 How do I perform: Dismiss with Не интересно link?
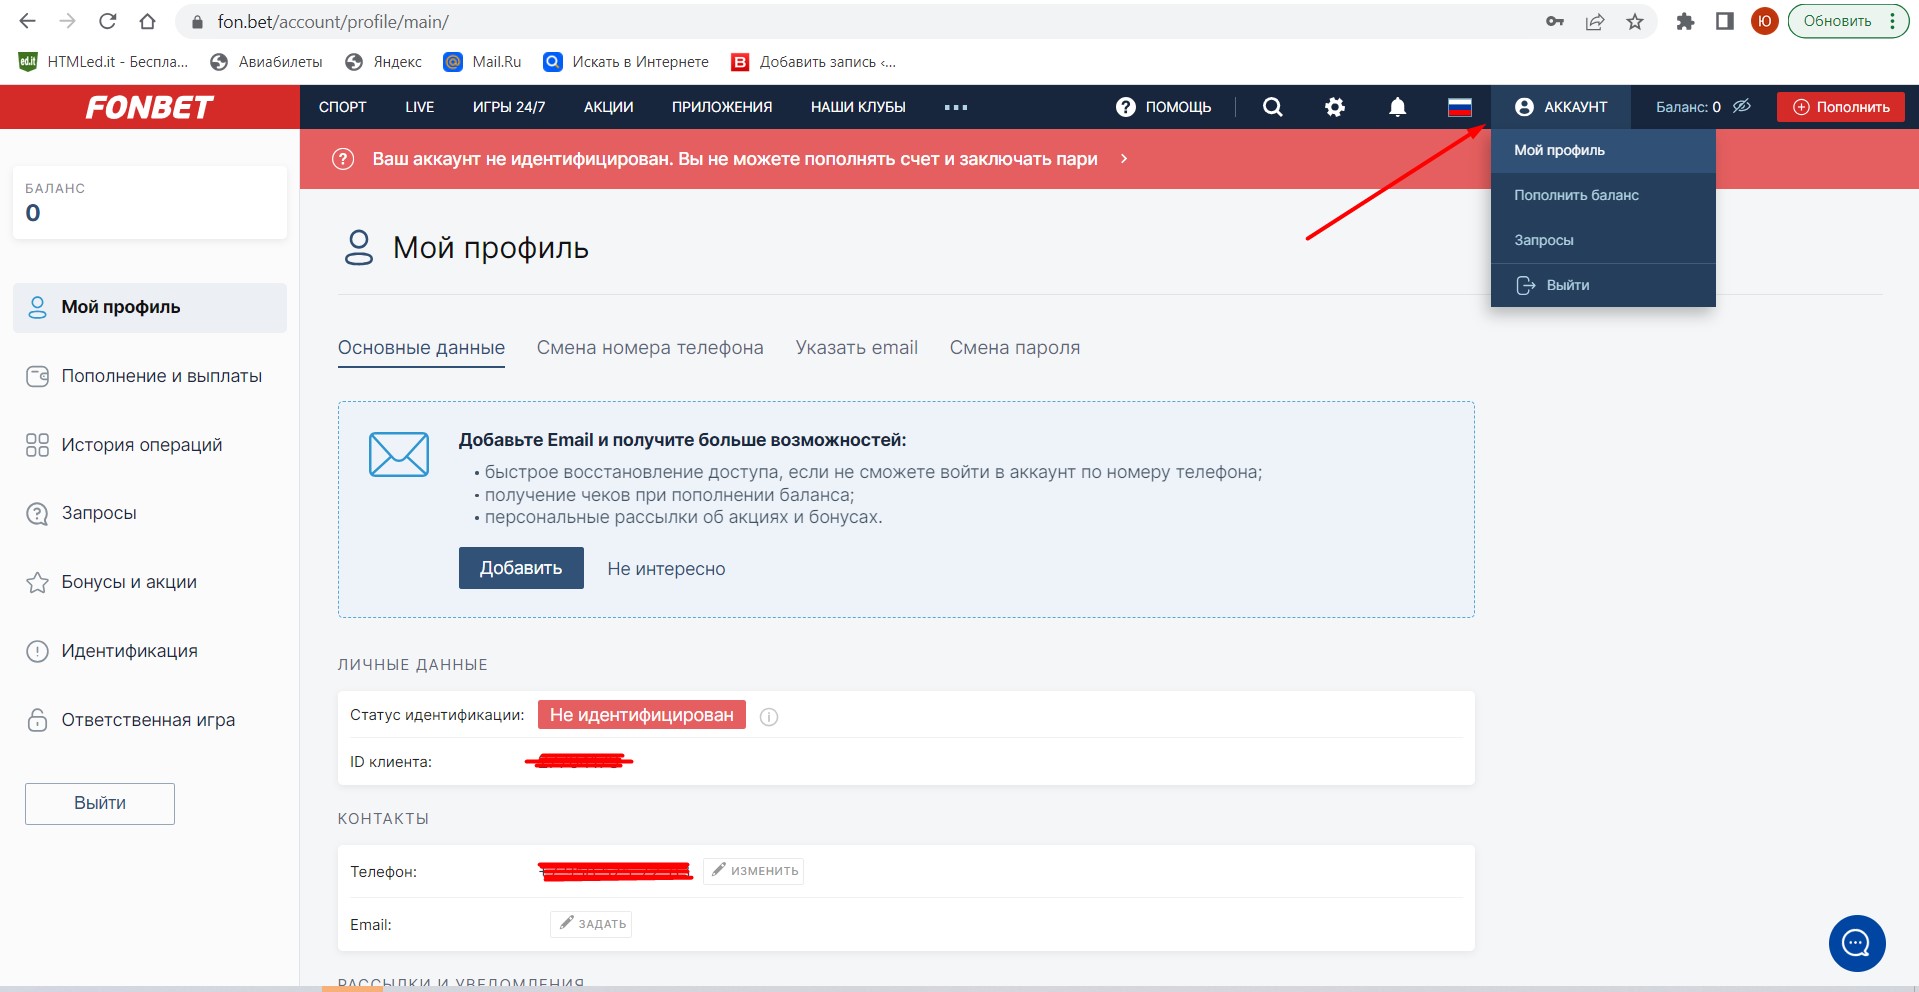pyautogui.click(x=666, y=569)
